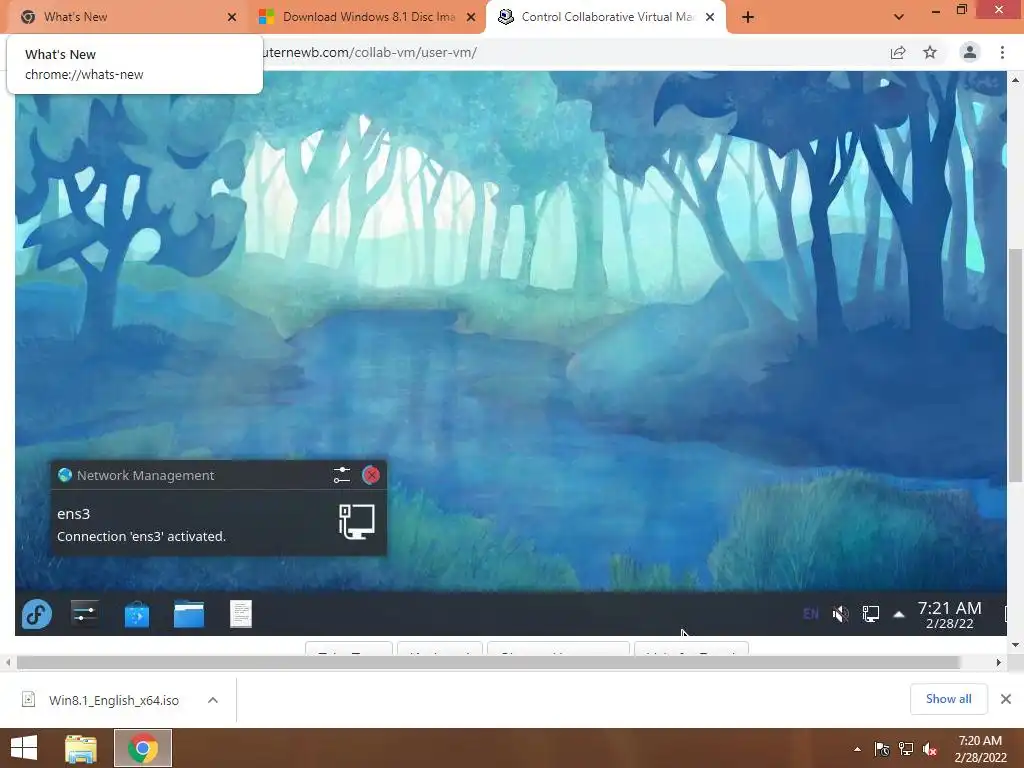Close the What's New tab

coord(232,17)
